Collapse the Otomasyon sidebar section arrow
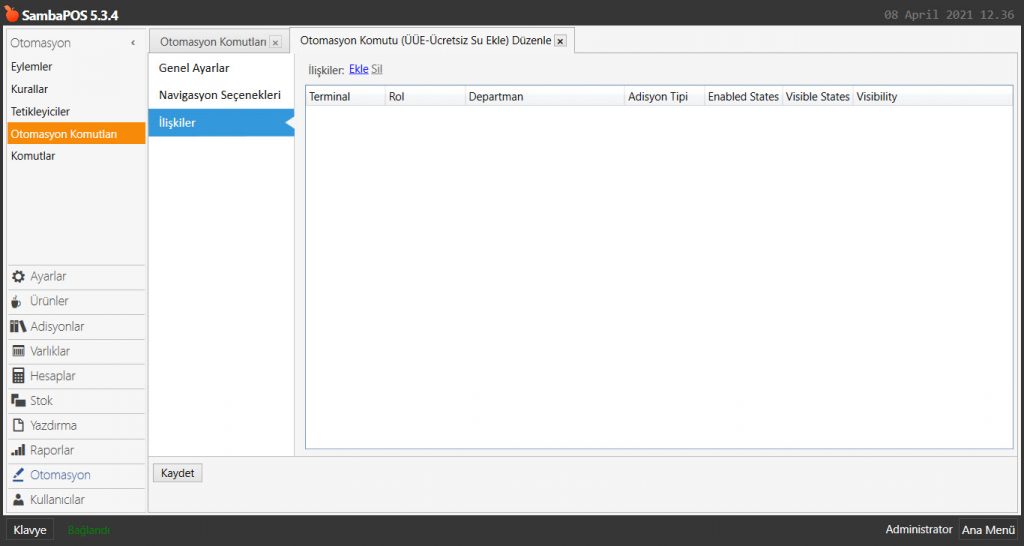Image resolution: width=1024 pixels, height=546 pixels. pos(133,43)
